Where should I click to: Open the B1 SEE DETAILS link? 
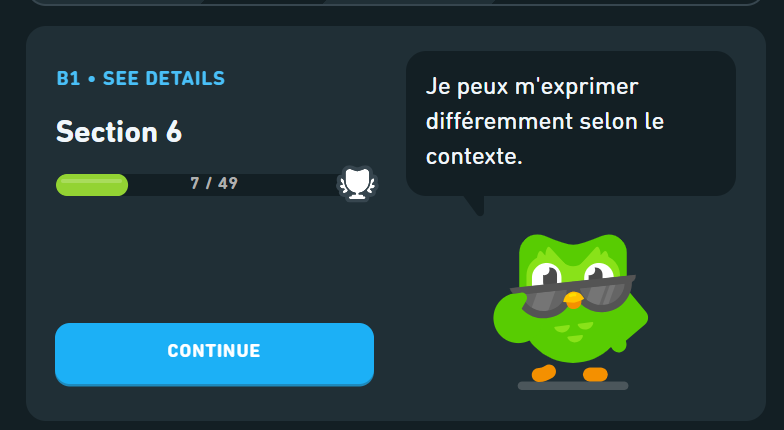(x=140, y=78)
